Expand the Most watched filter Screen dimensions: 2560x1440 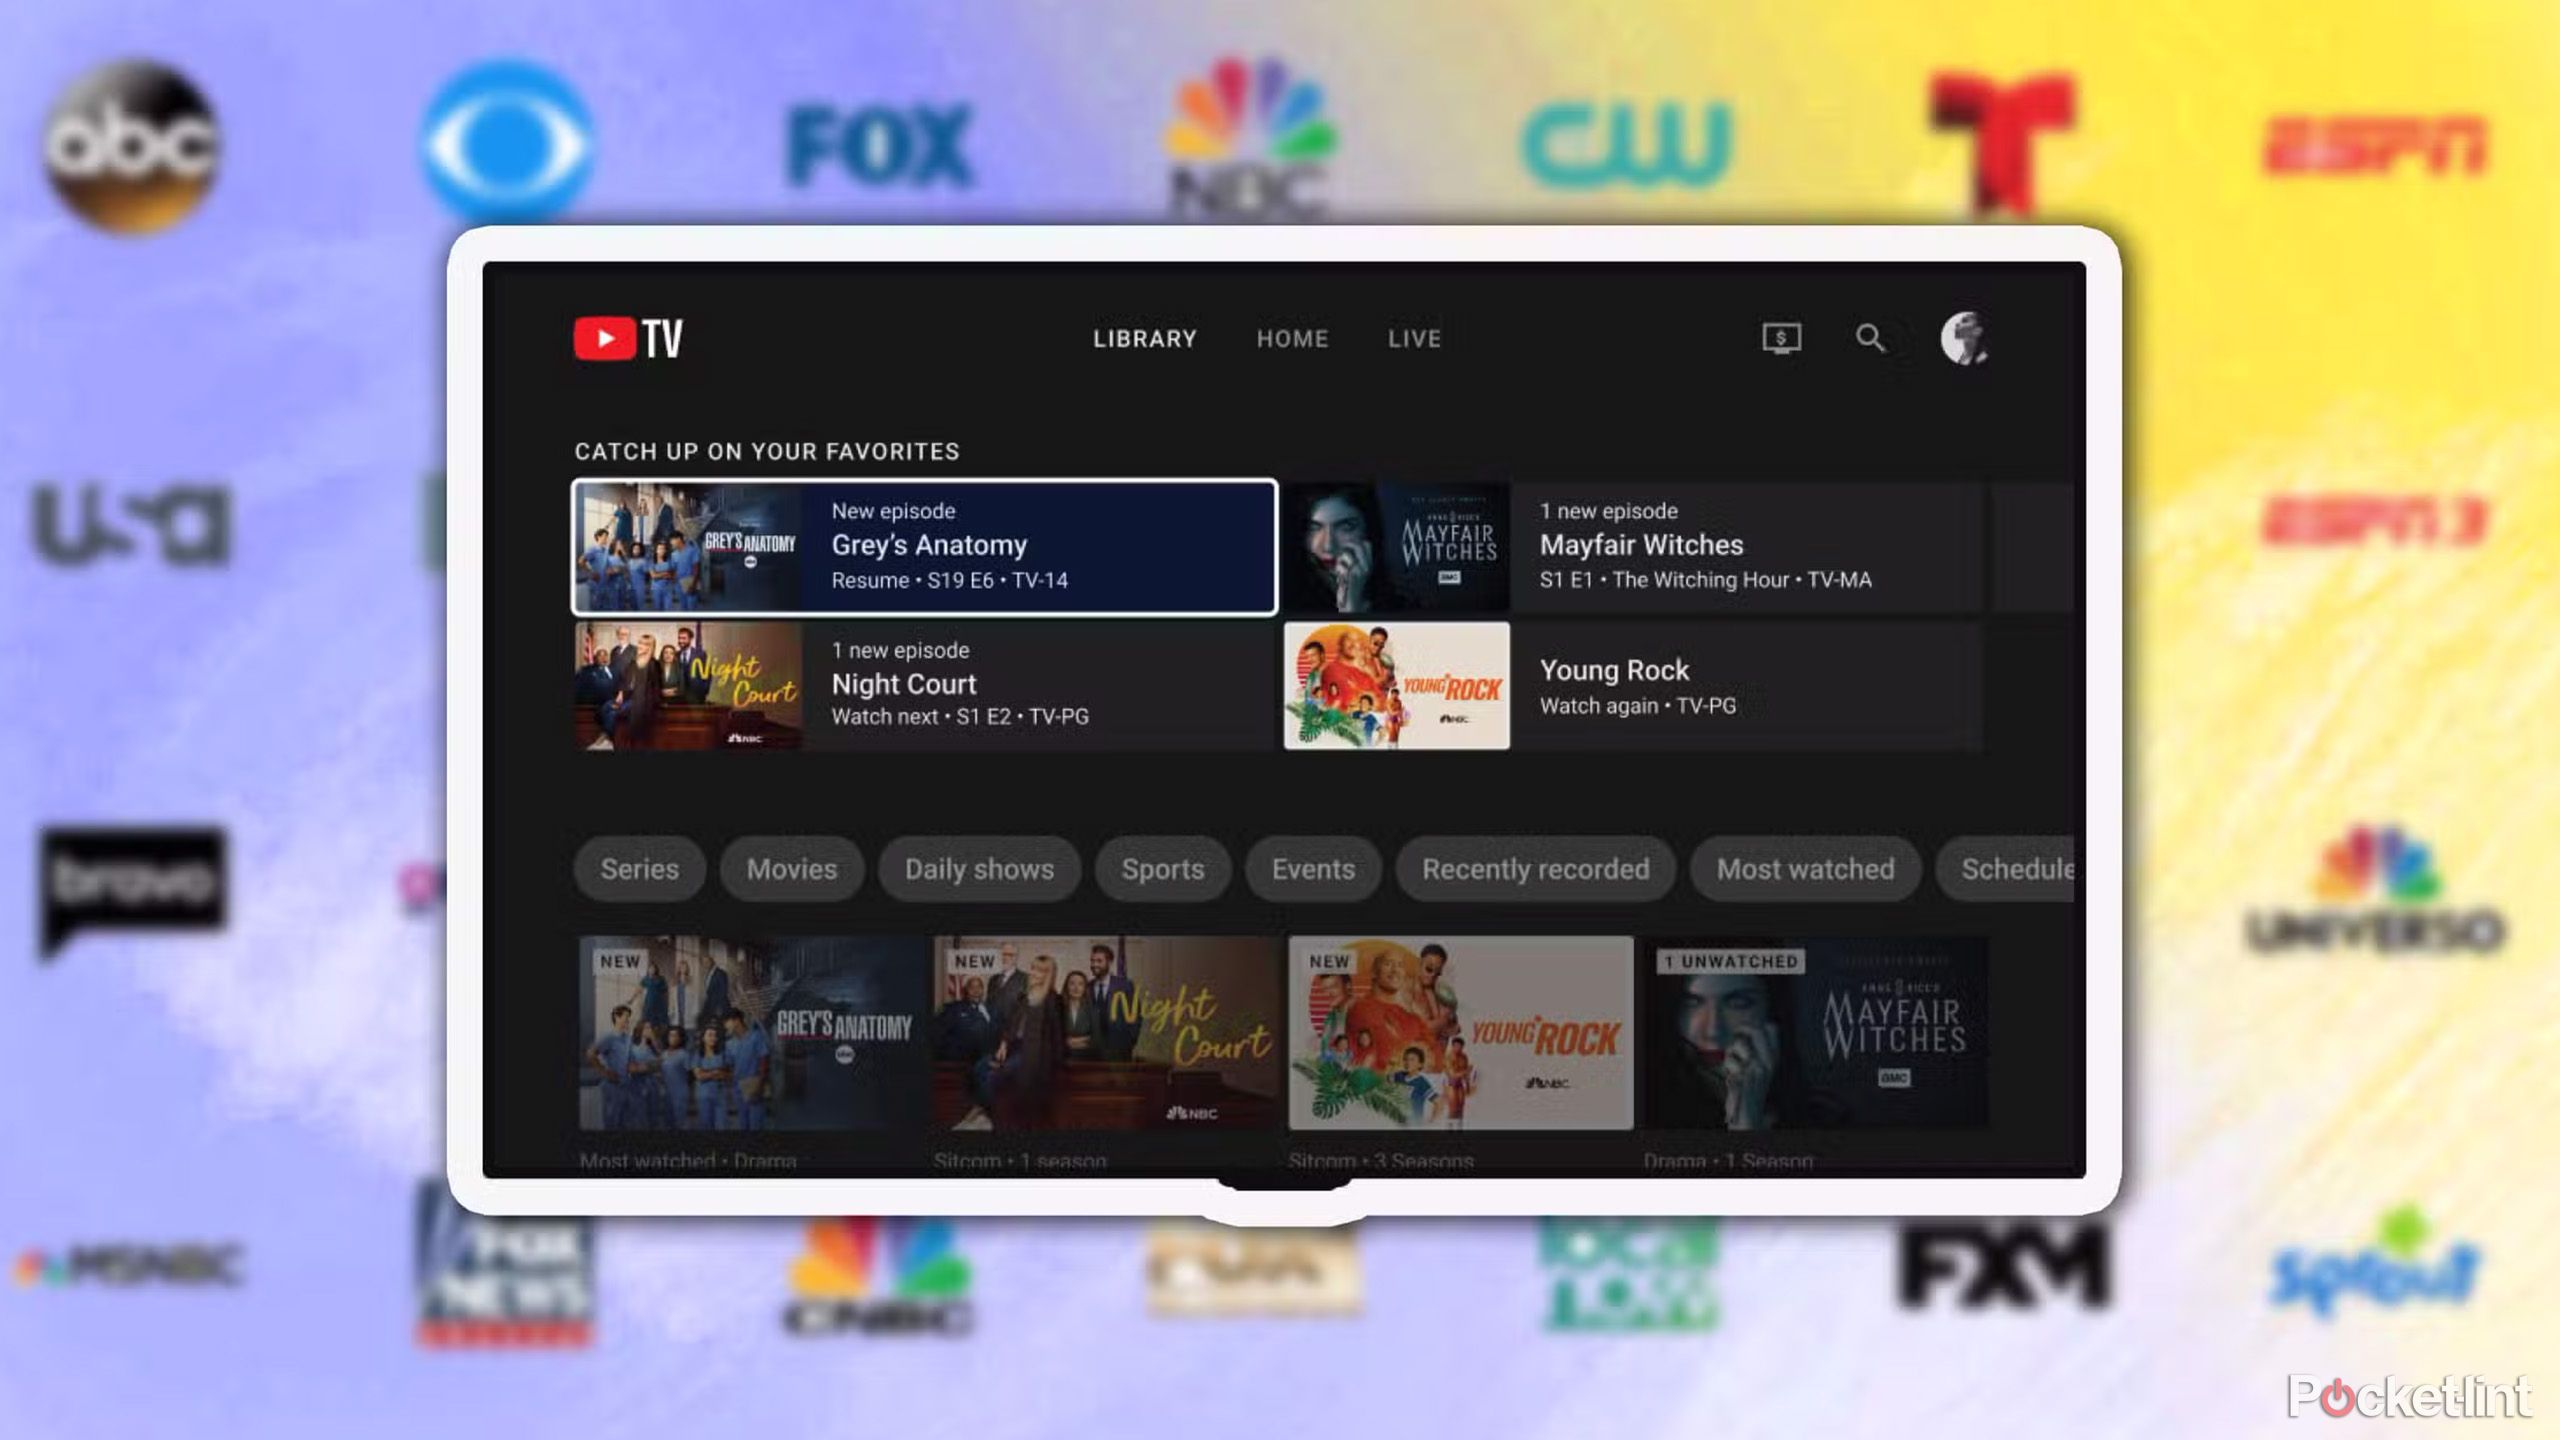point(1804,869)
